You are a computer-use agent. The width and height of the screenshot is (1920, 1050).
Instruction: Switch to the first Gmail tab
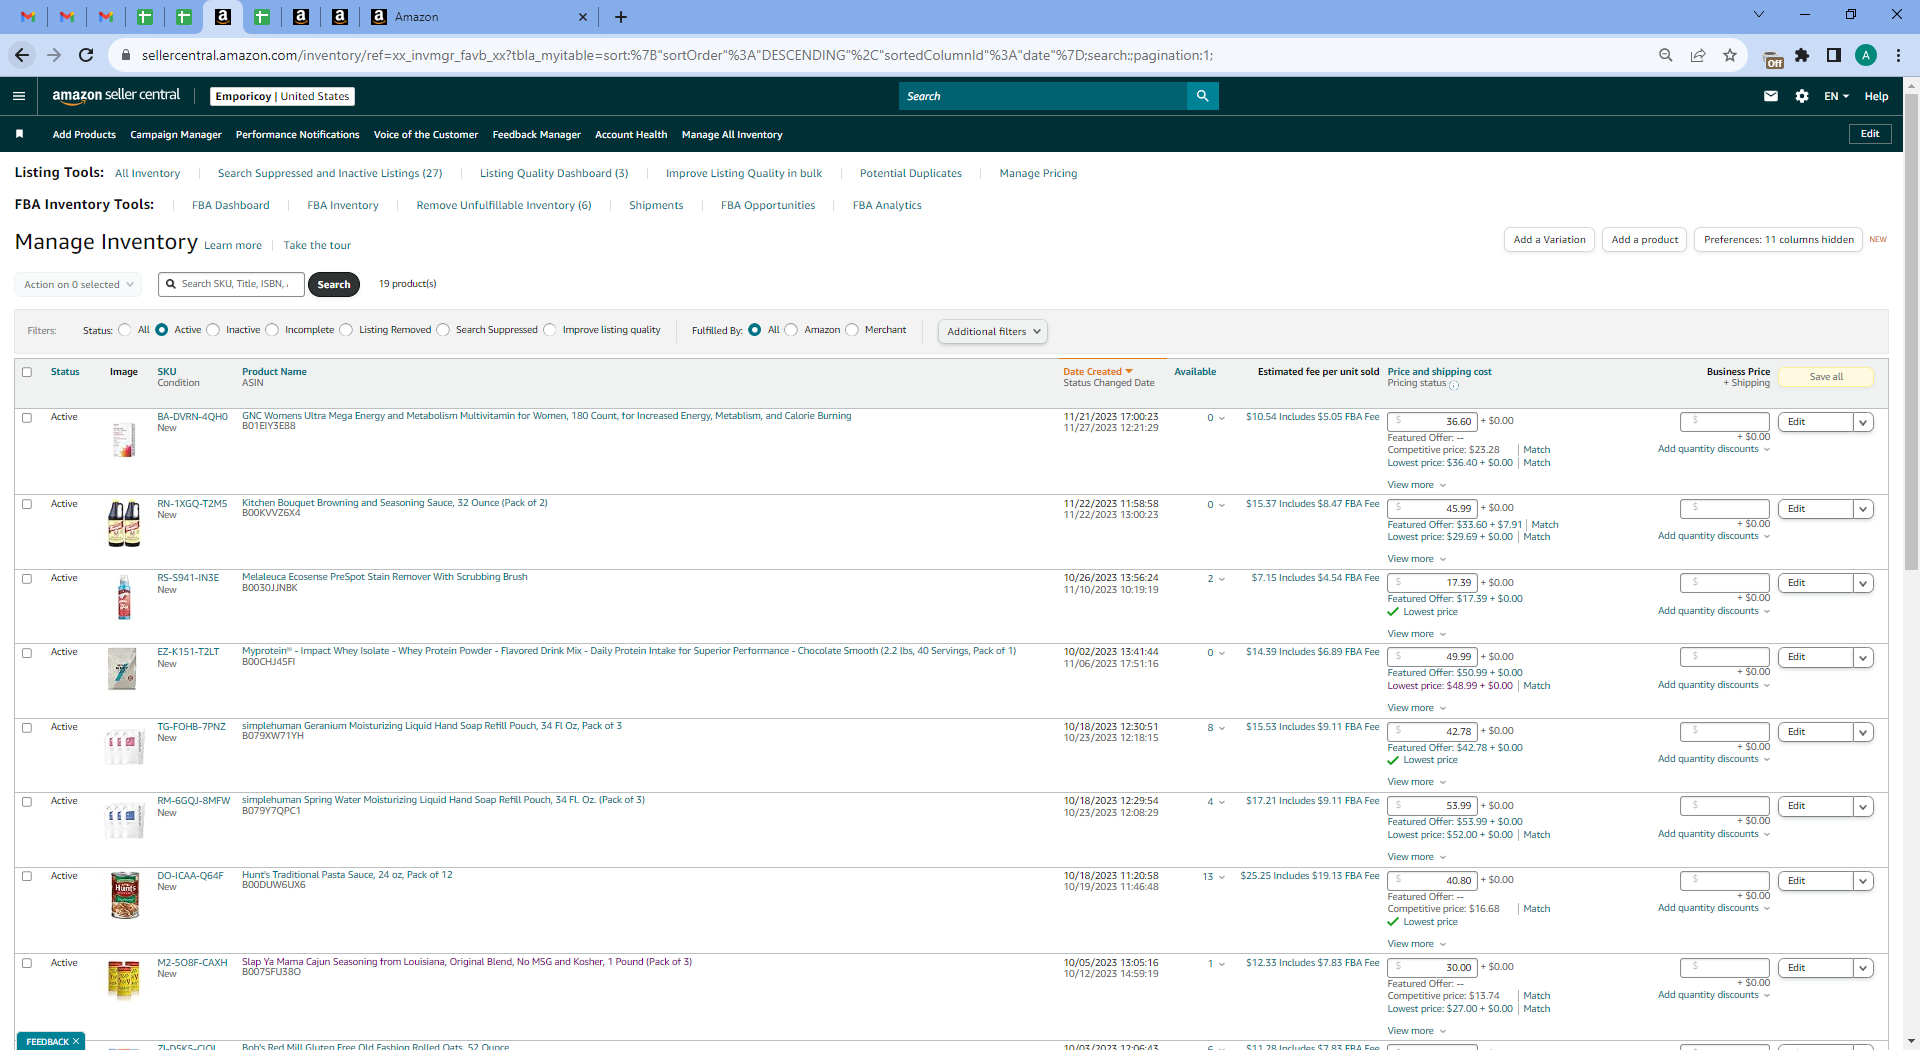[28, 16]
